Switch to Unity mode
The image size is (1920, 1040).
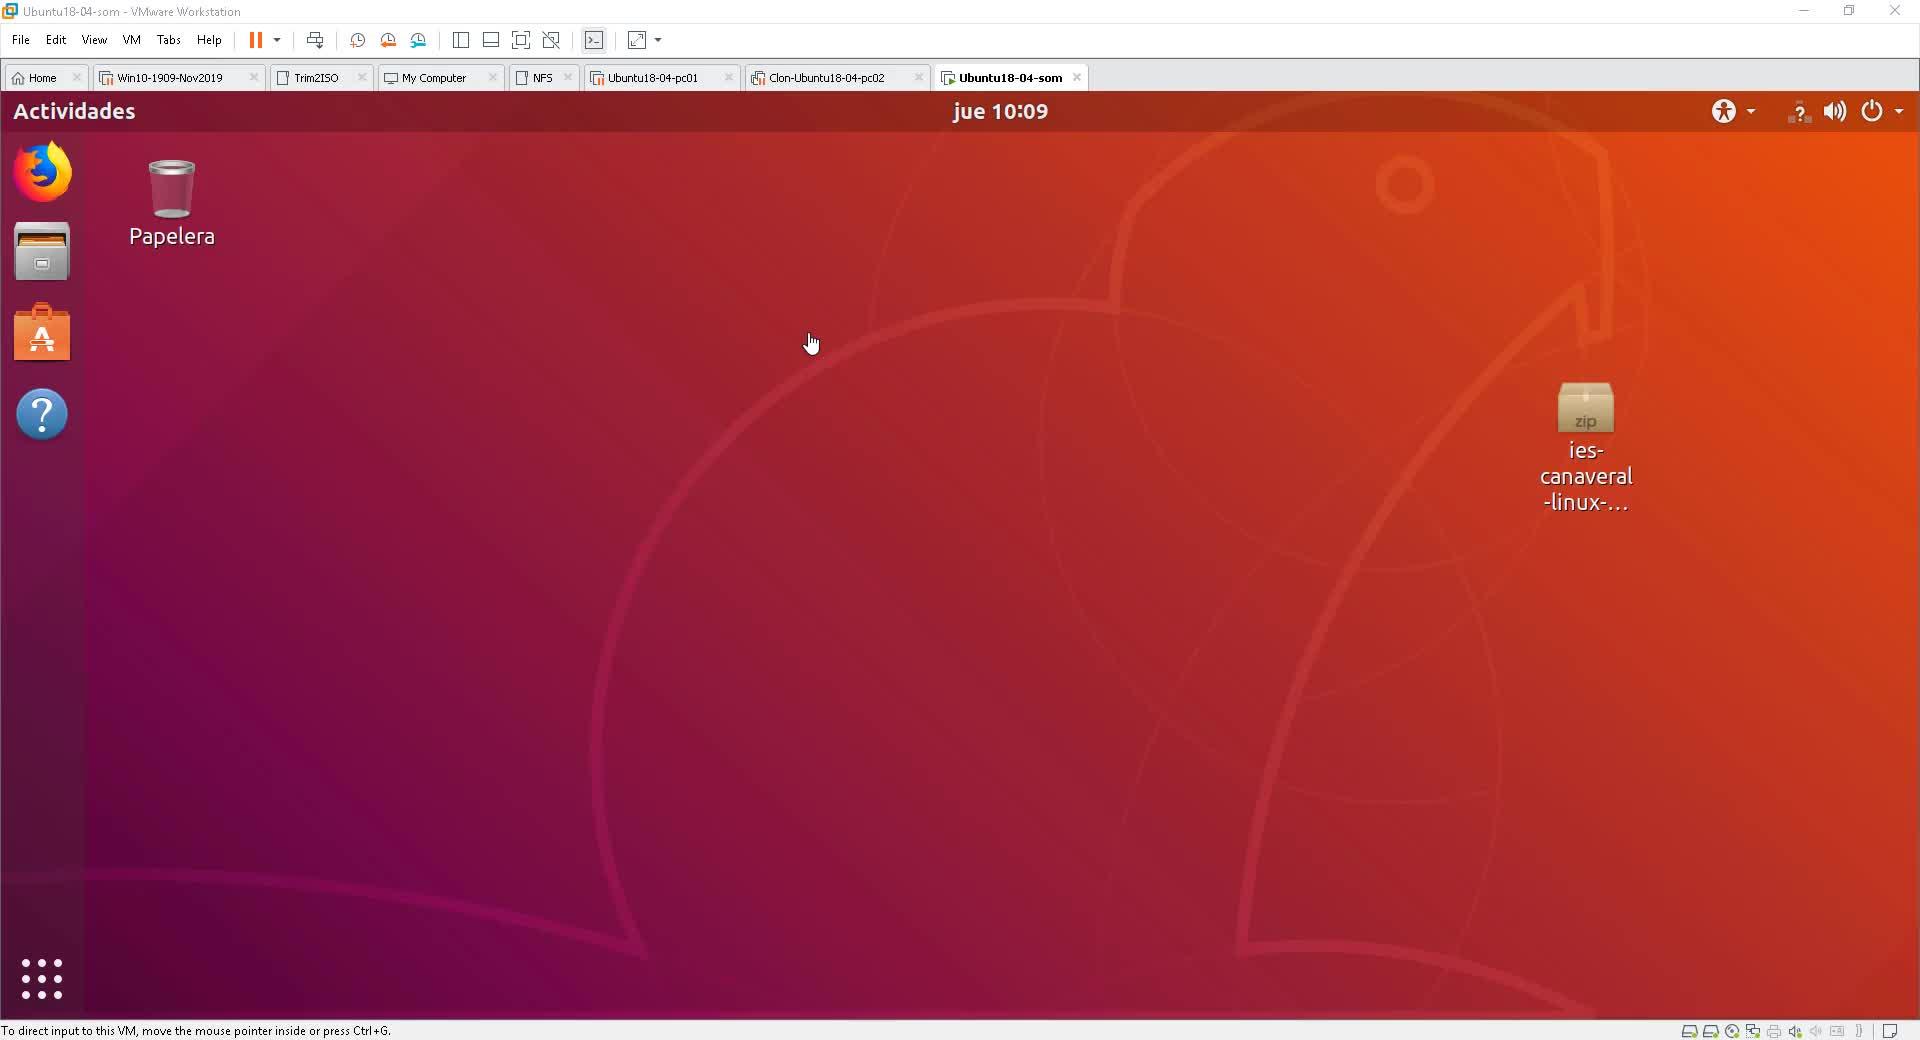[x=551, y=40]
